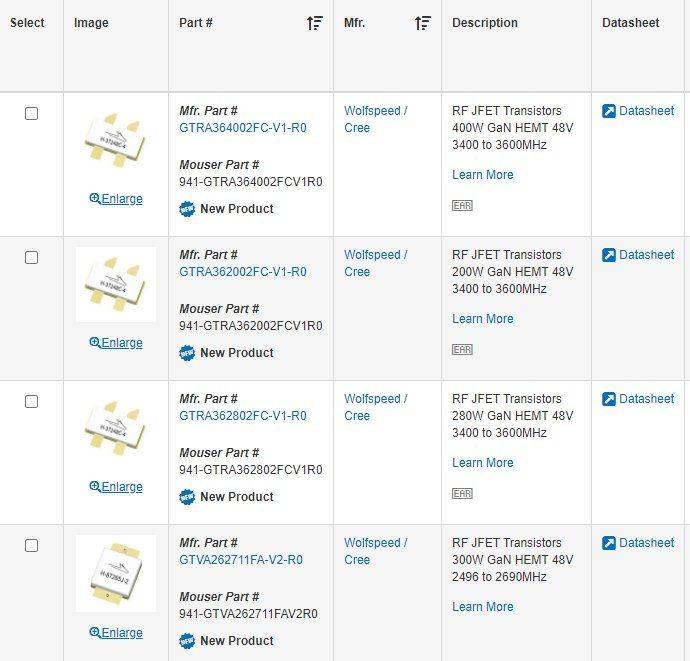Check the GTVA262711FA-V2-R0 row checkbox
The height and width of the screenshot is (661, 690).
point(31,546)
